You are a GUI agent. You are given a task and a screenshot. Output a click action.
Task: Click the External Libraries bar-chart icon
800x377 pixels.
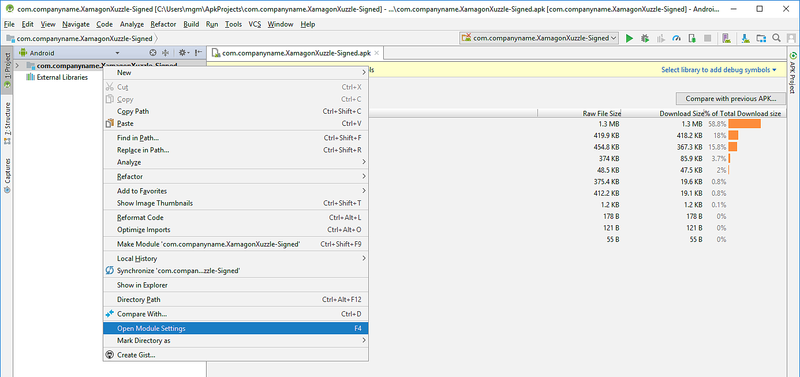click(x=30, y=77)
